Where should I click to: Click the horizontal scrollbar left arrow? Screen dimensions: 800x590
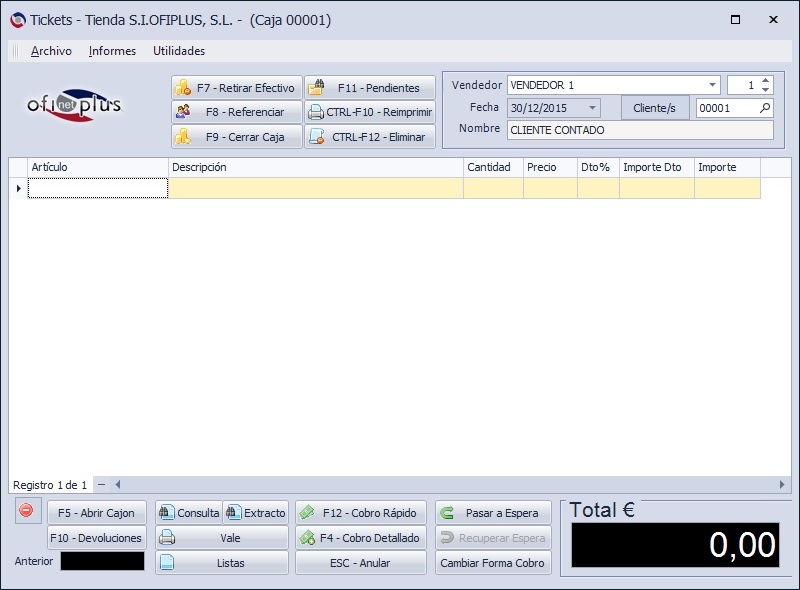[118, 484]
